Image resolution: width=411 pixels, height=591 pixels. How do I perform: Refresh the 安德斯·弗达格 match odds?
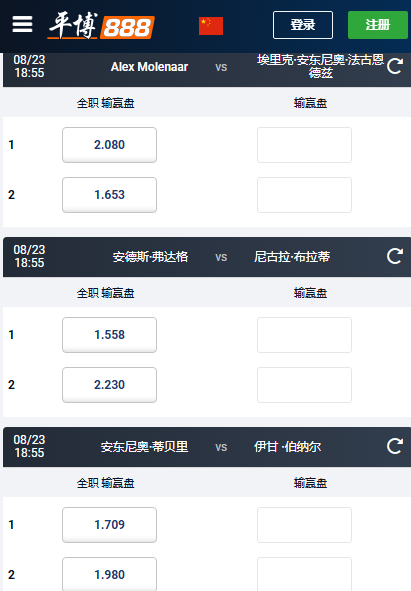pos(395,257)
